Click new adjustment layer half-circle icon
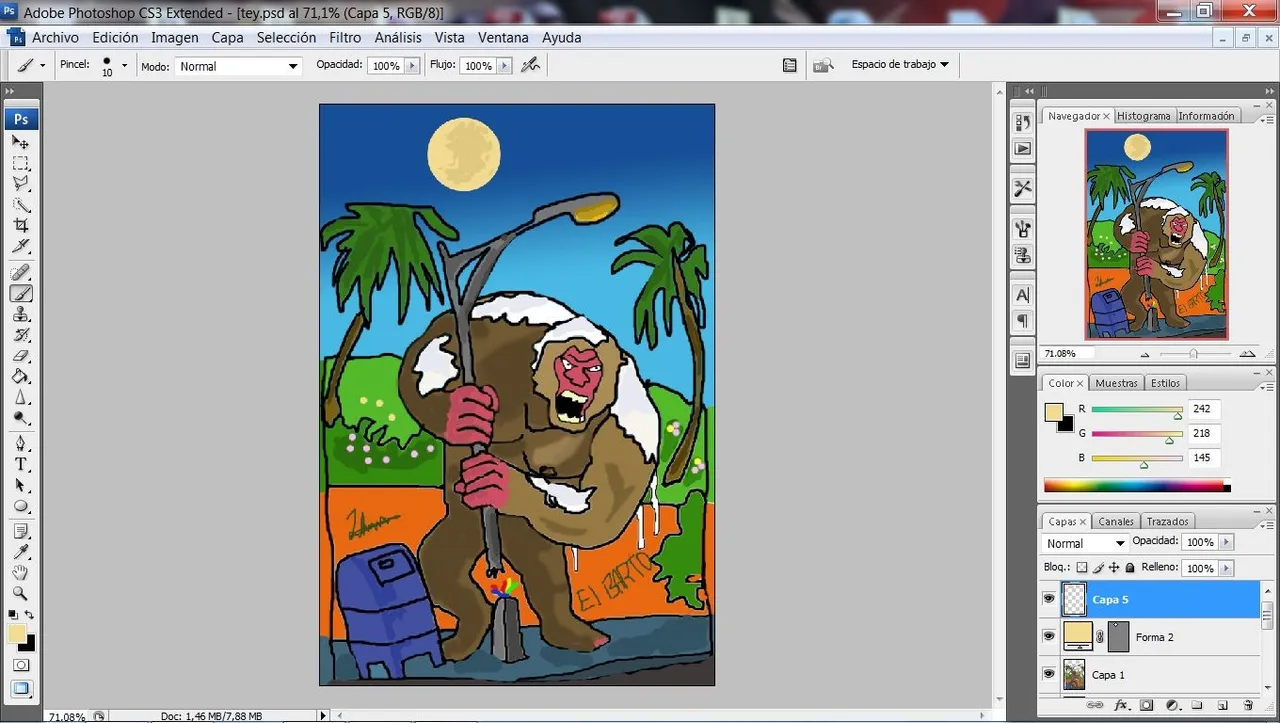The width and height of the screenshot is (1280, 723). (1171, 706)
